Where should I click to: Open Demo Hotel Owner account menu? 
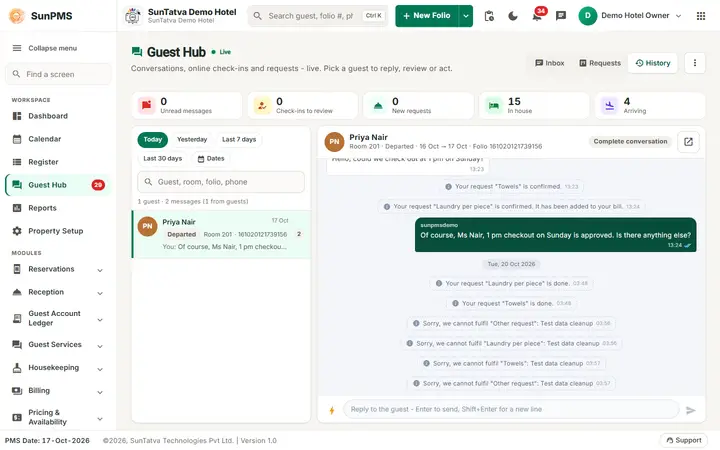(x=630, y=16)
